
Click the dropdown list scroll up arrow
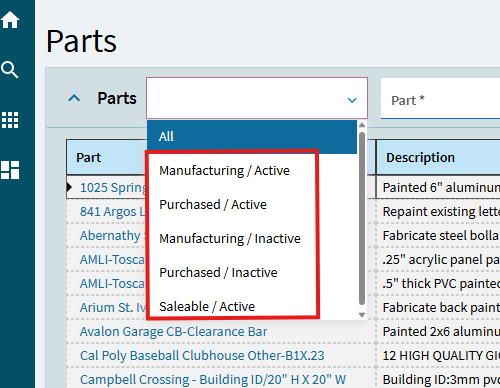tap(362, 125)
